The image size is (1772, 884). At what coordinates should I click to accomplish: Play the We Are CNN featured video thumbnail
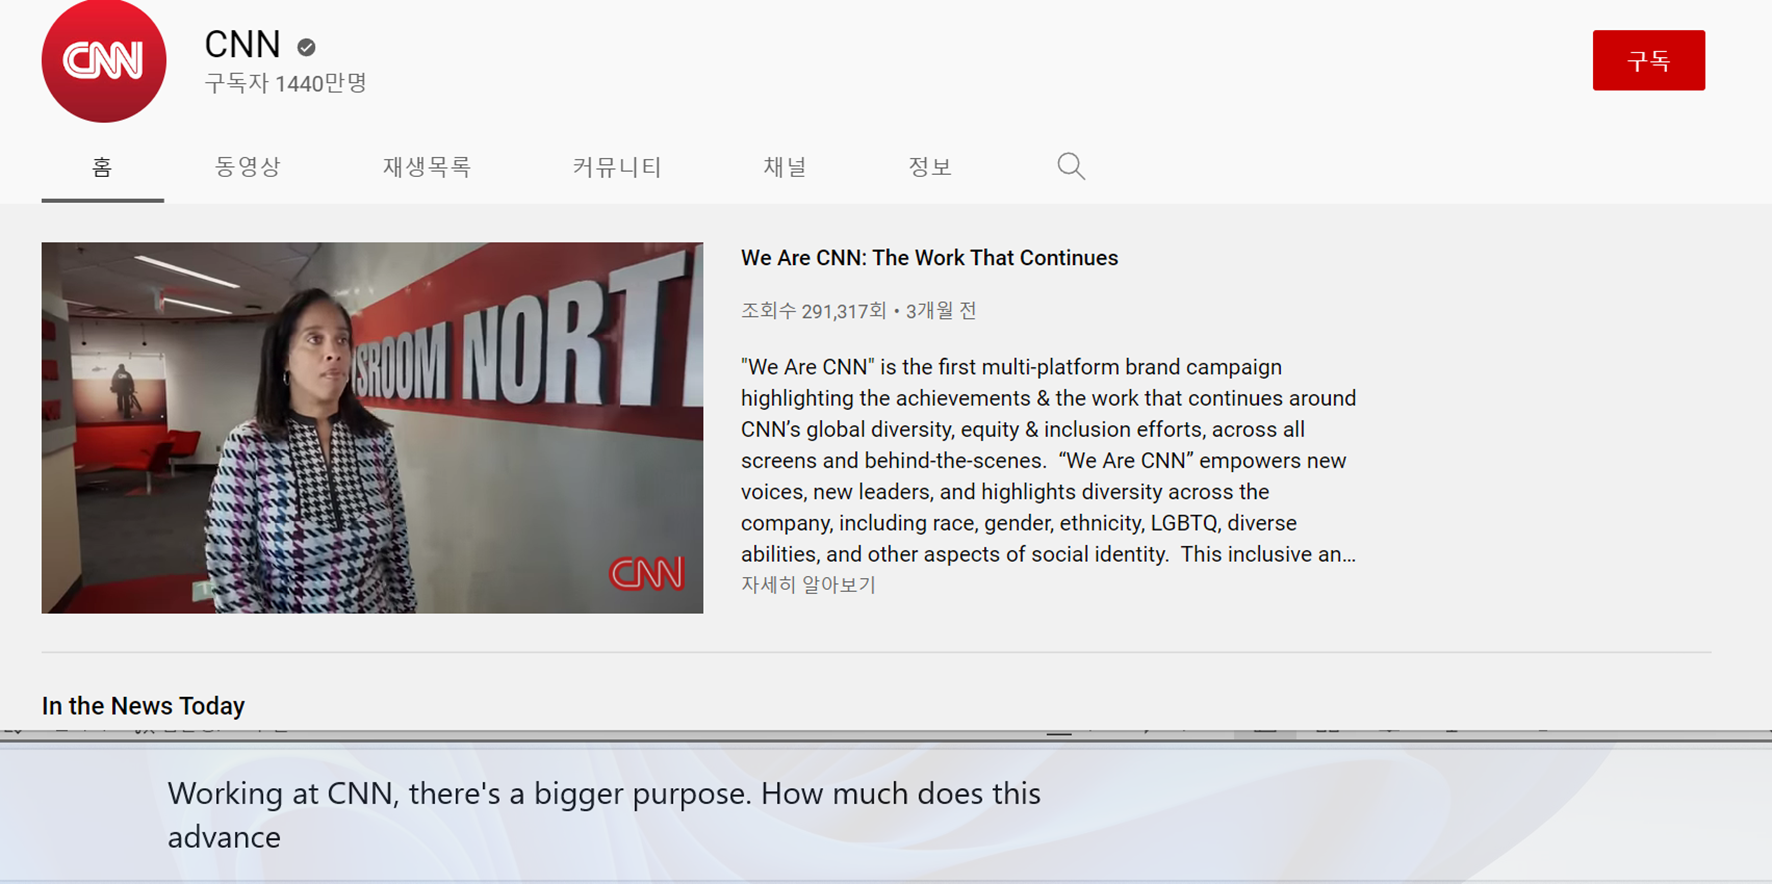click(372, 427)
